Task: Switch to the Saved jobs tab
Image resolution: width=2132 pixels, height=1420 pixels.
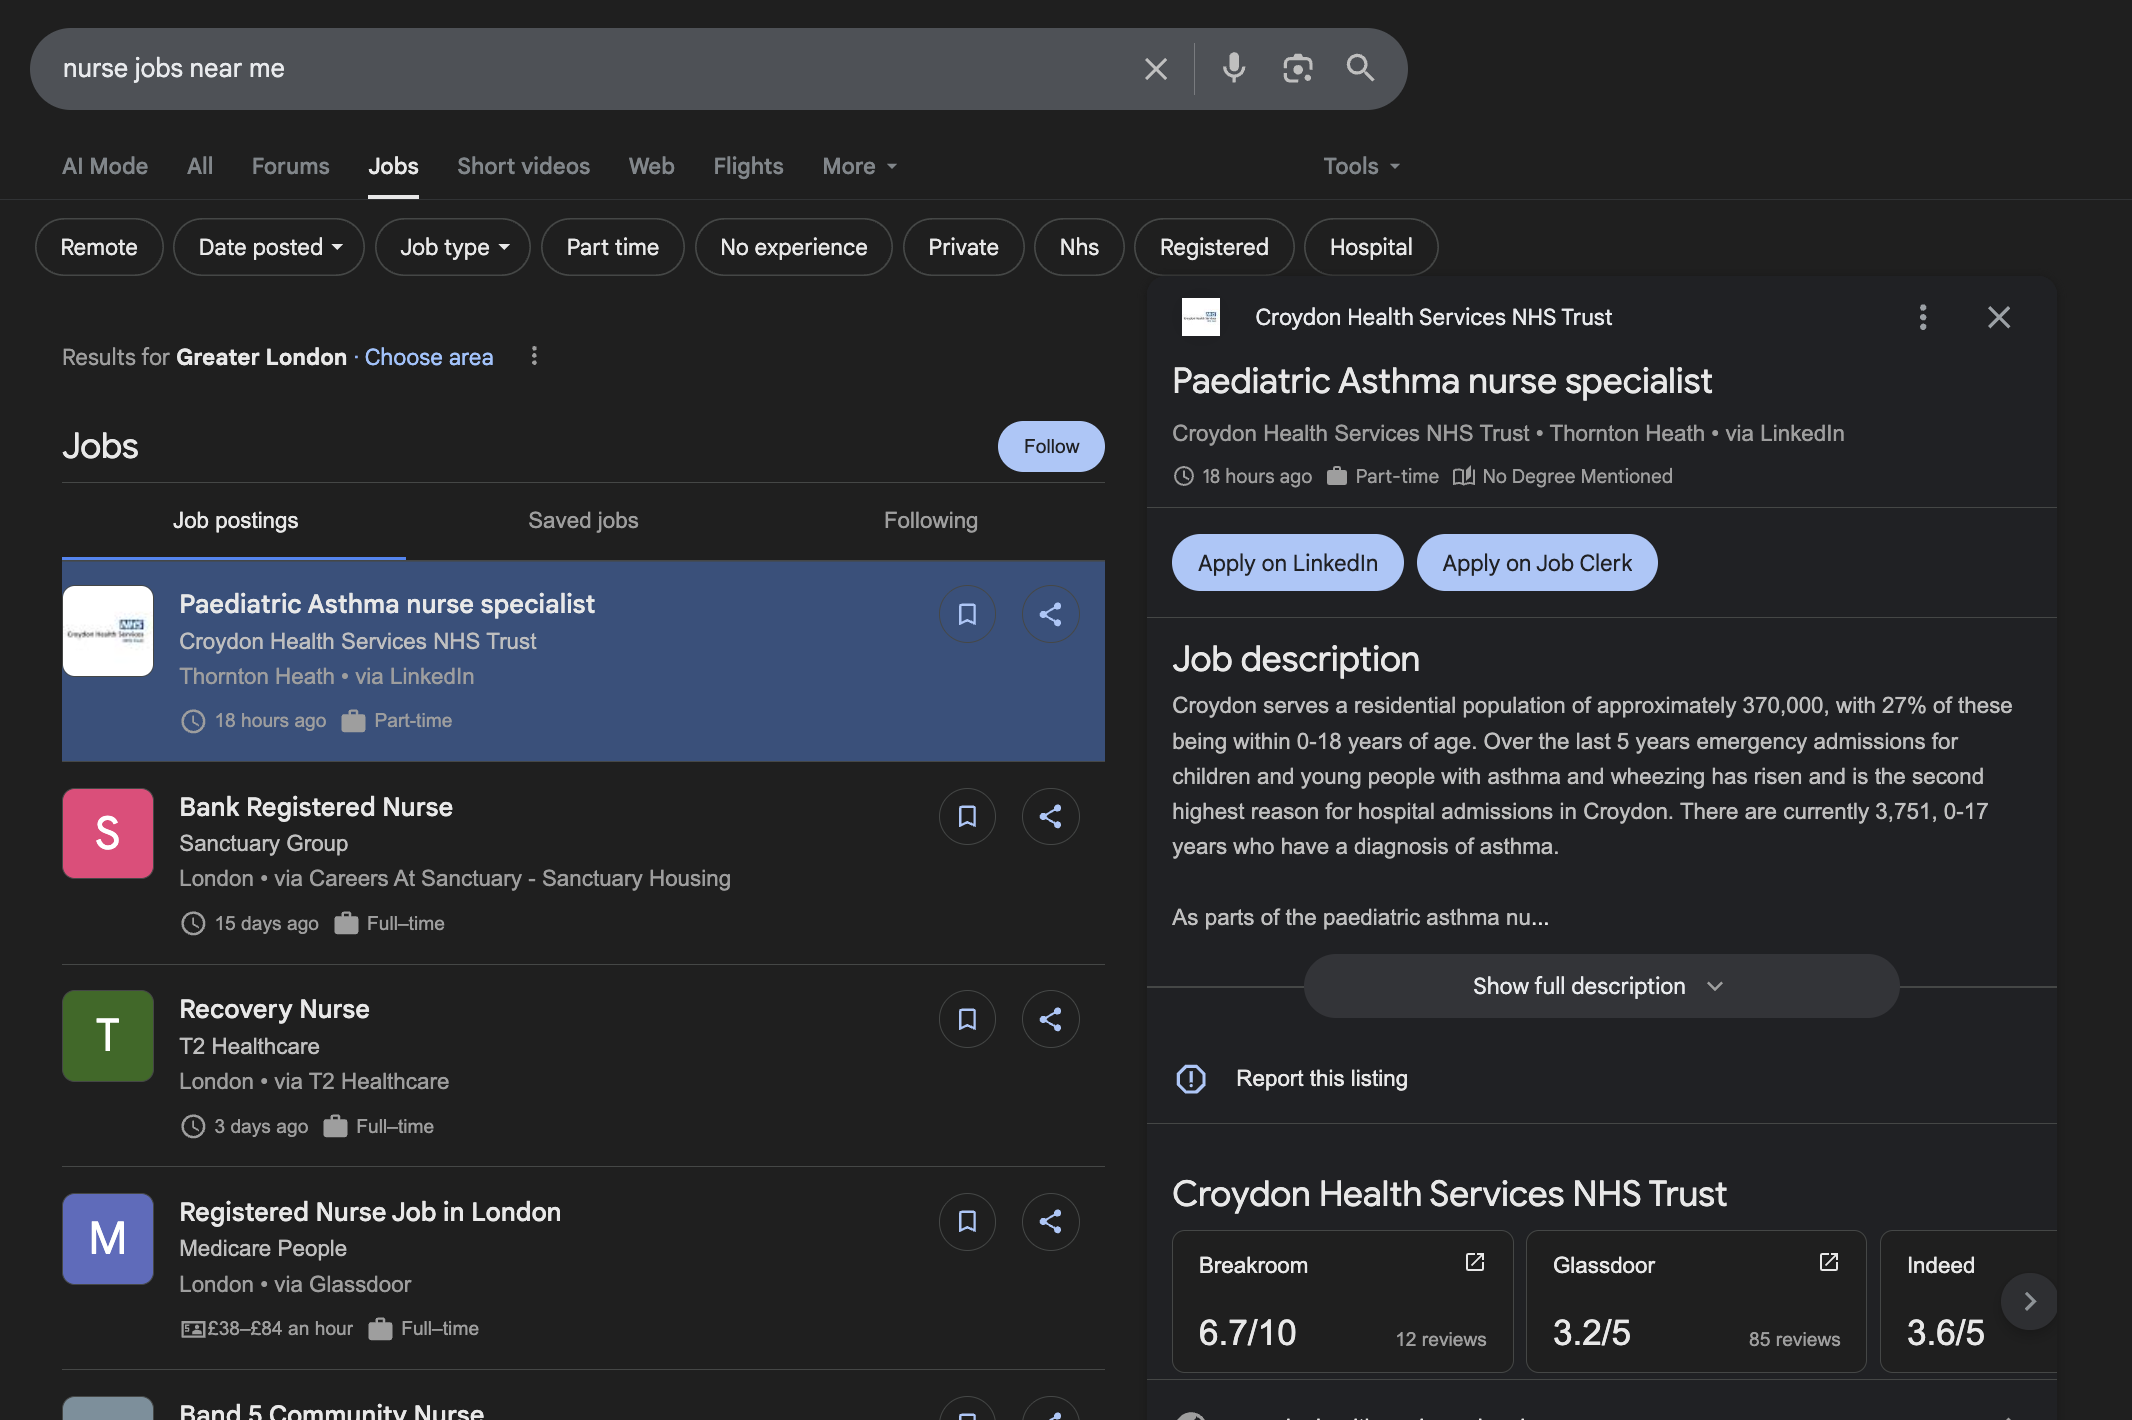Action: coord(583,520)
